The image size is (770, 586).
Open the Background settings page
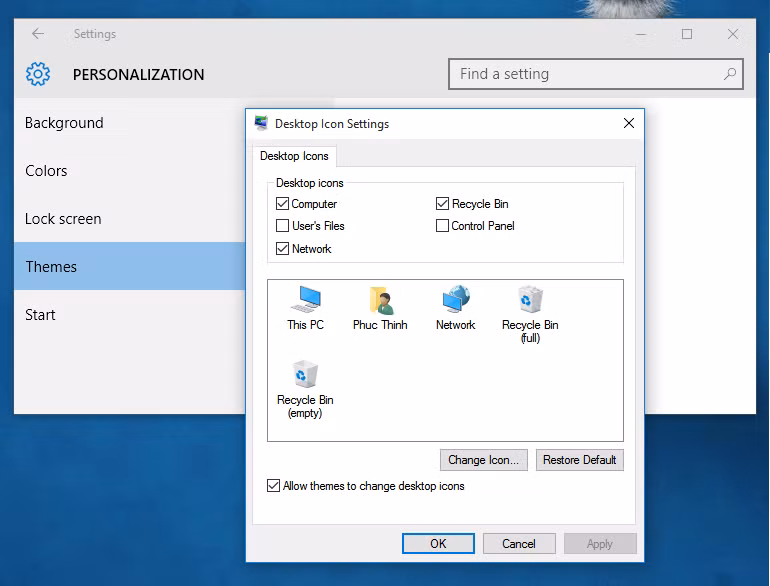click(64, 123)
